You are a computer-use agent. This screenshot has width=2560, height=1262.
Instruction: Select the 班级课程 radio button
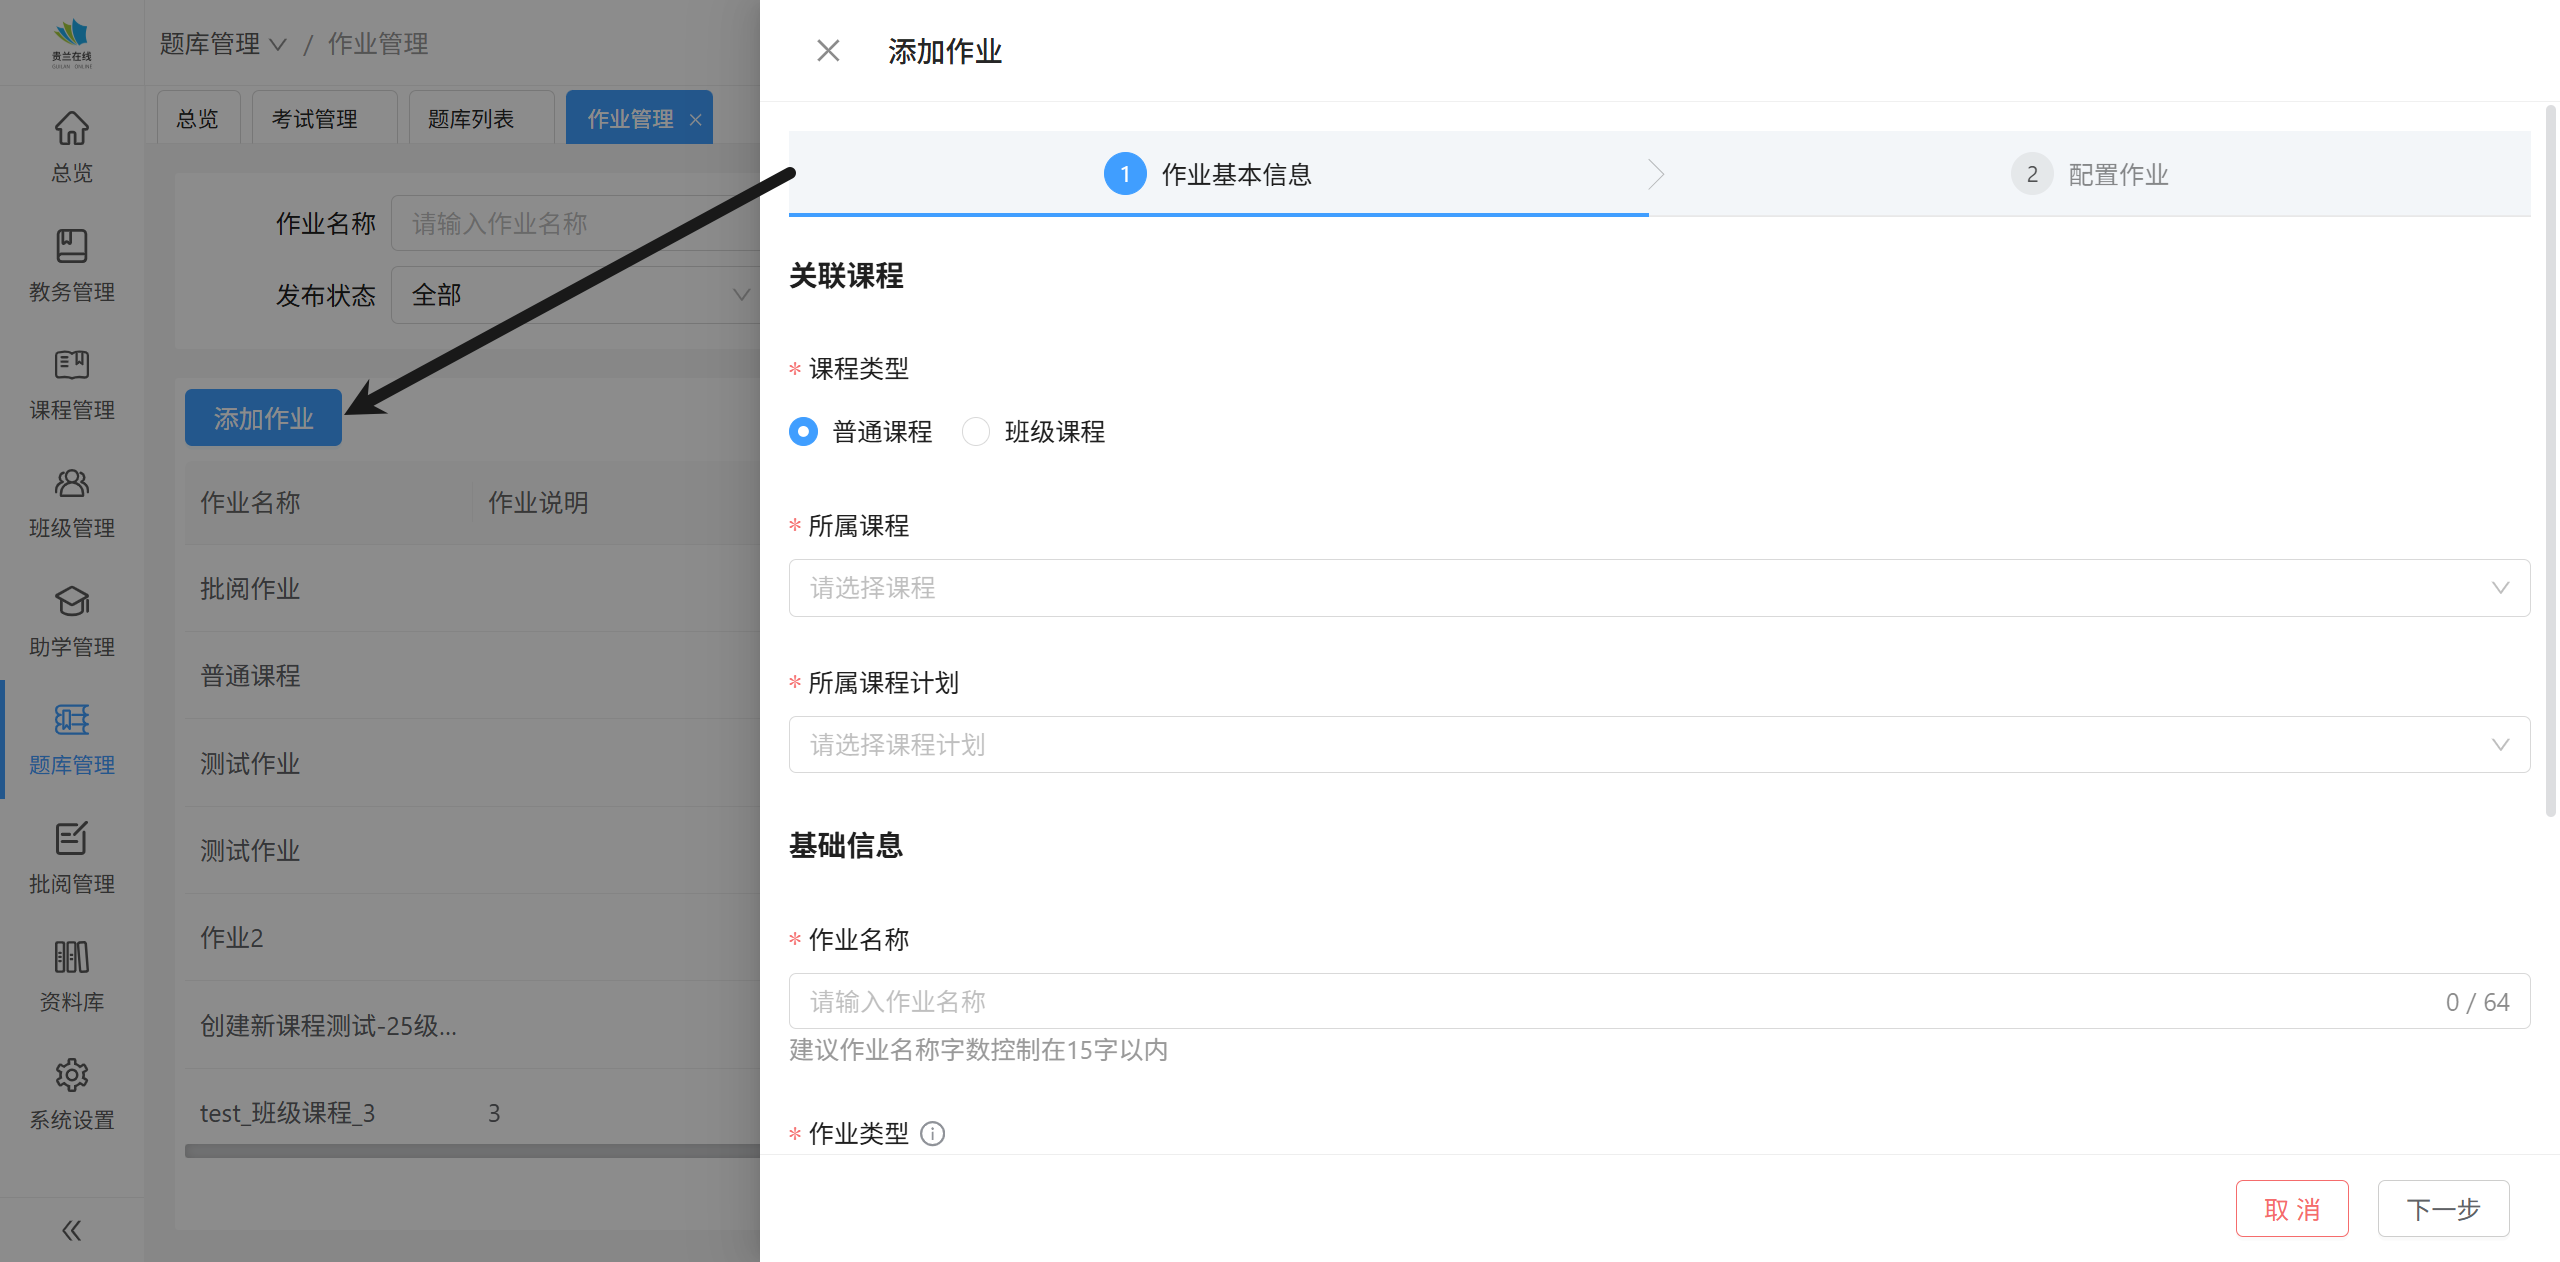pos(975,432)
